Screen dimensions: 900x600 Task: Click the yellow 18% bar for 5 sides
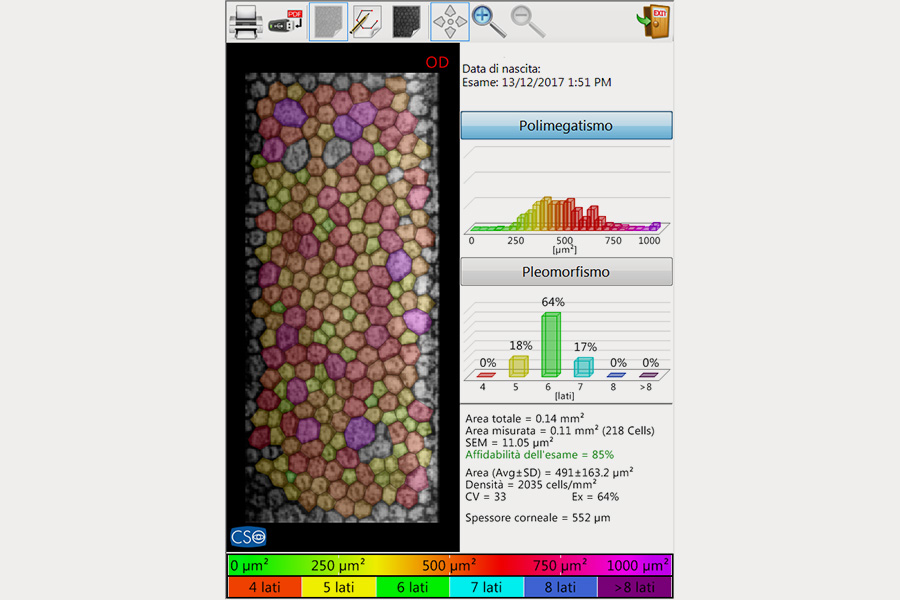pos(518,366)
